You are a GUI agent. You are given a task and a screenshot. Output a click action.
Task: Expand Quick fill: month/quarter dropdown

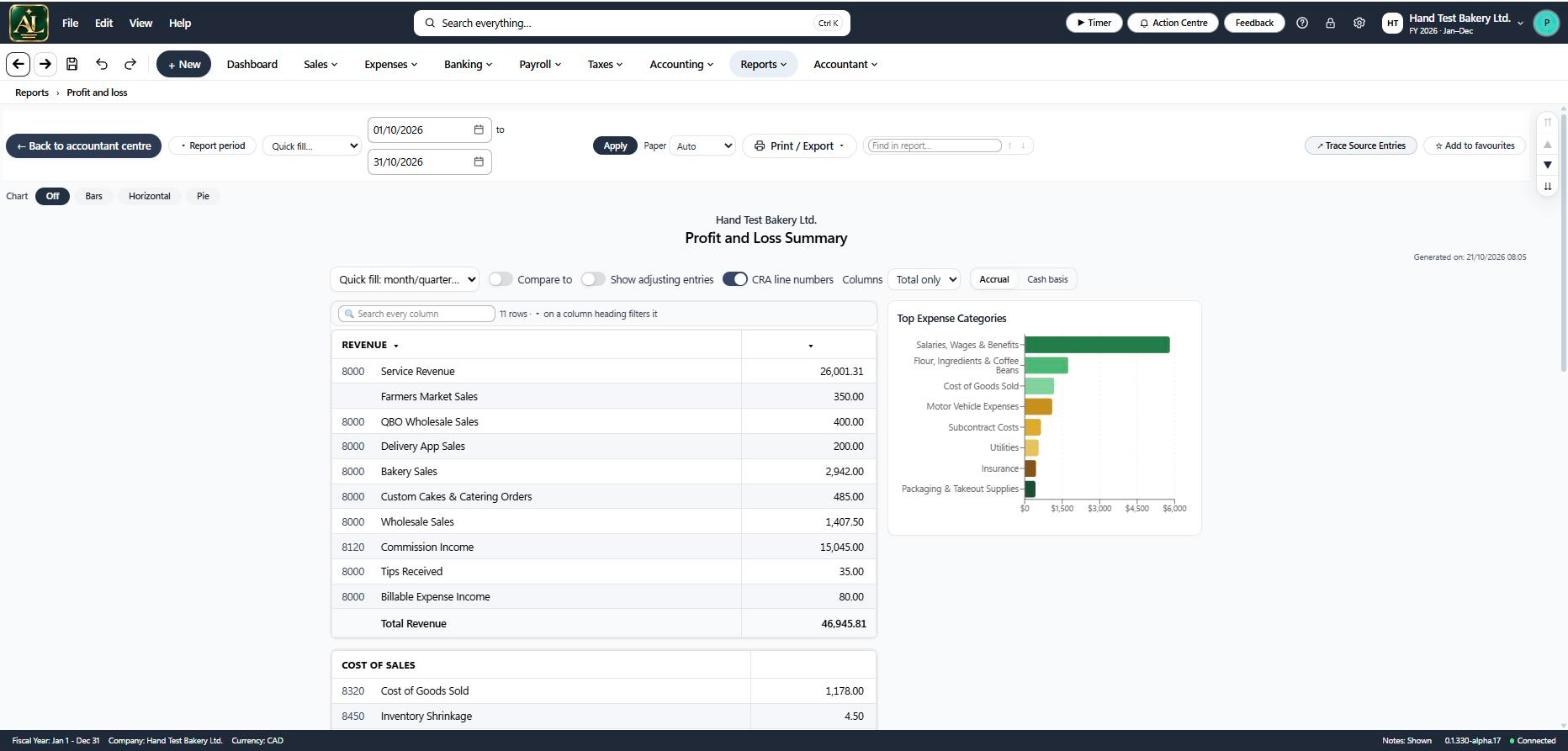[405, 280]
